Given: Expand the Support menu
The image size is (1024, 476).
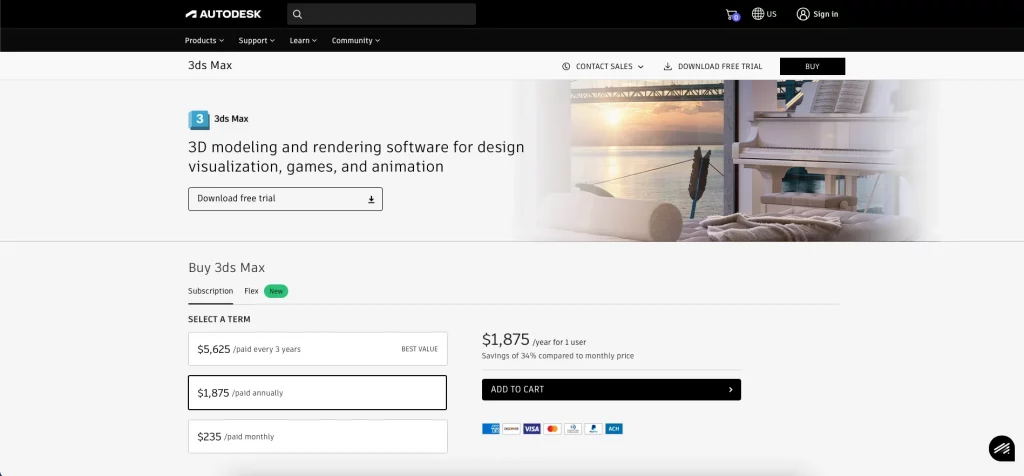Looking at the screenshot, I should (x=257, y=40).
